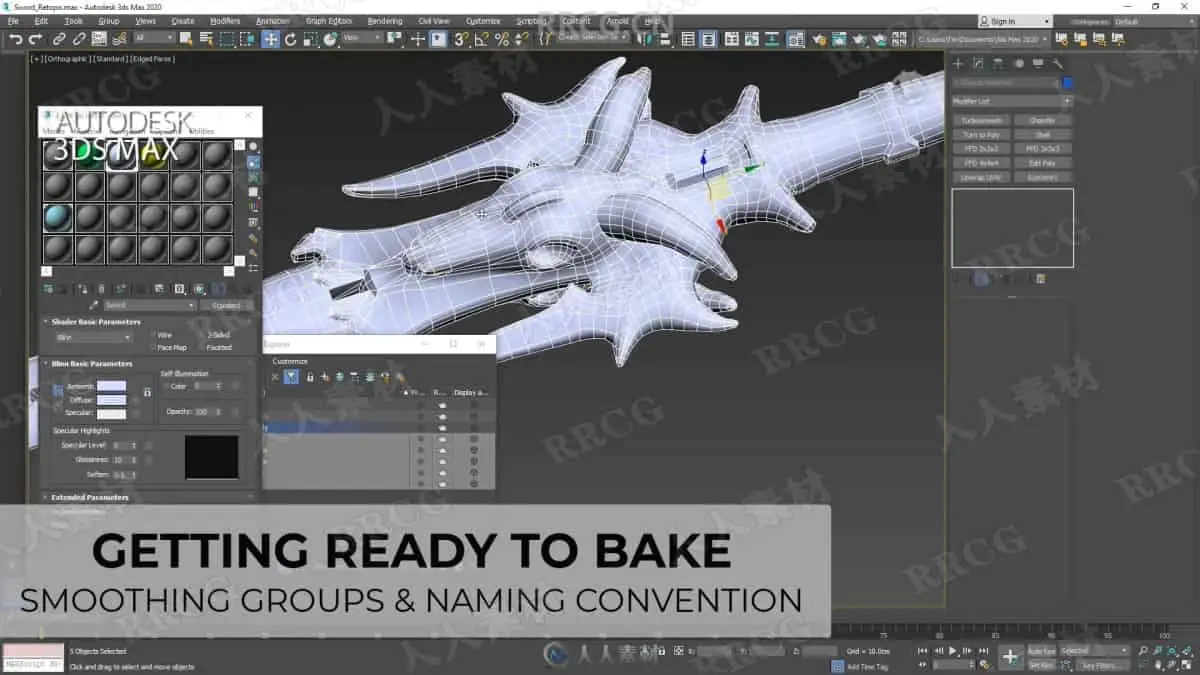Click the Diffuse color swatch

pyautogui.click(x=112, y=400)
